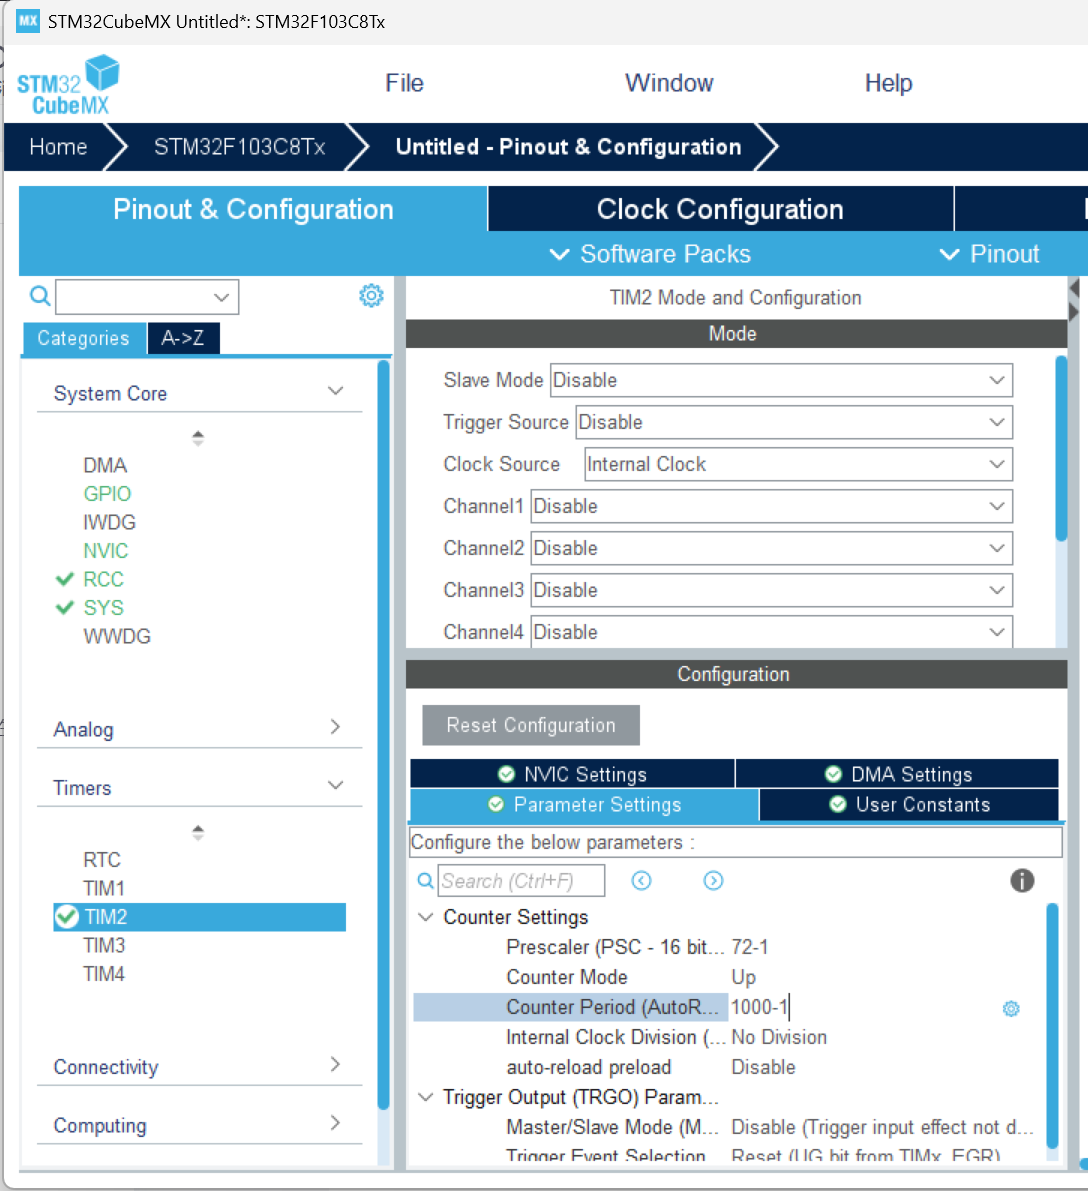This screenshot has width=1088, height=1191.
Task: Select GPIO in System Core
Action: point(107,494)
